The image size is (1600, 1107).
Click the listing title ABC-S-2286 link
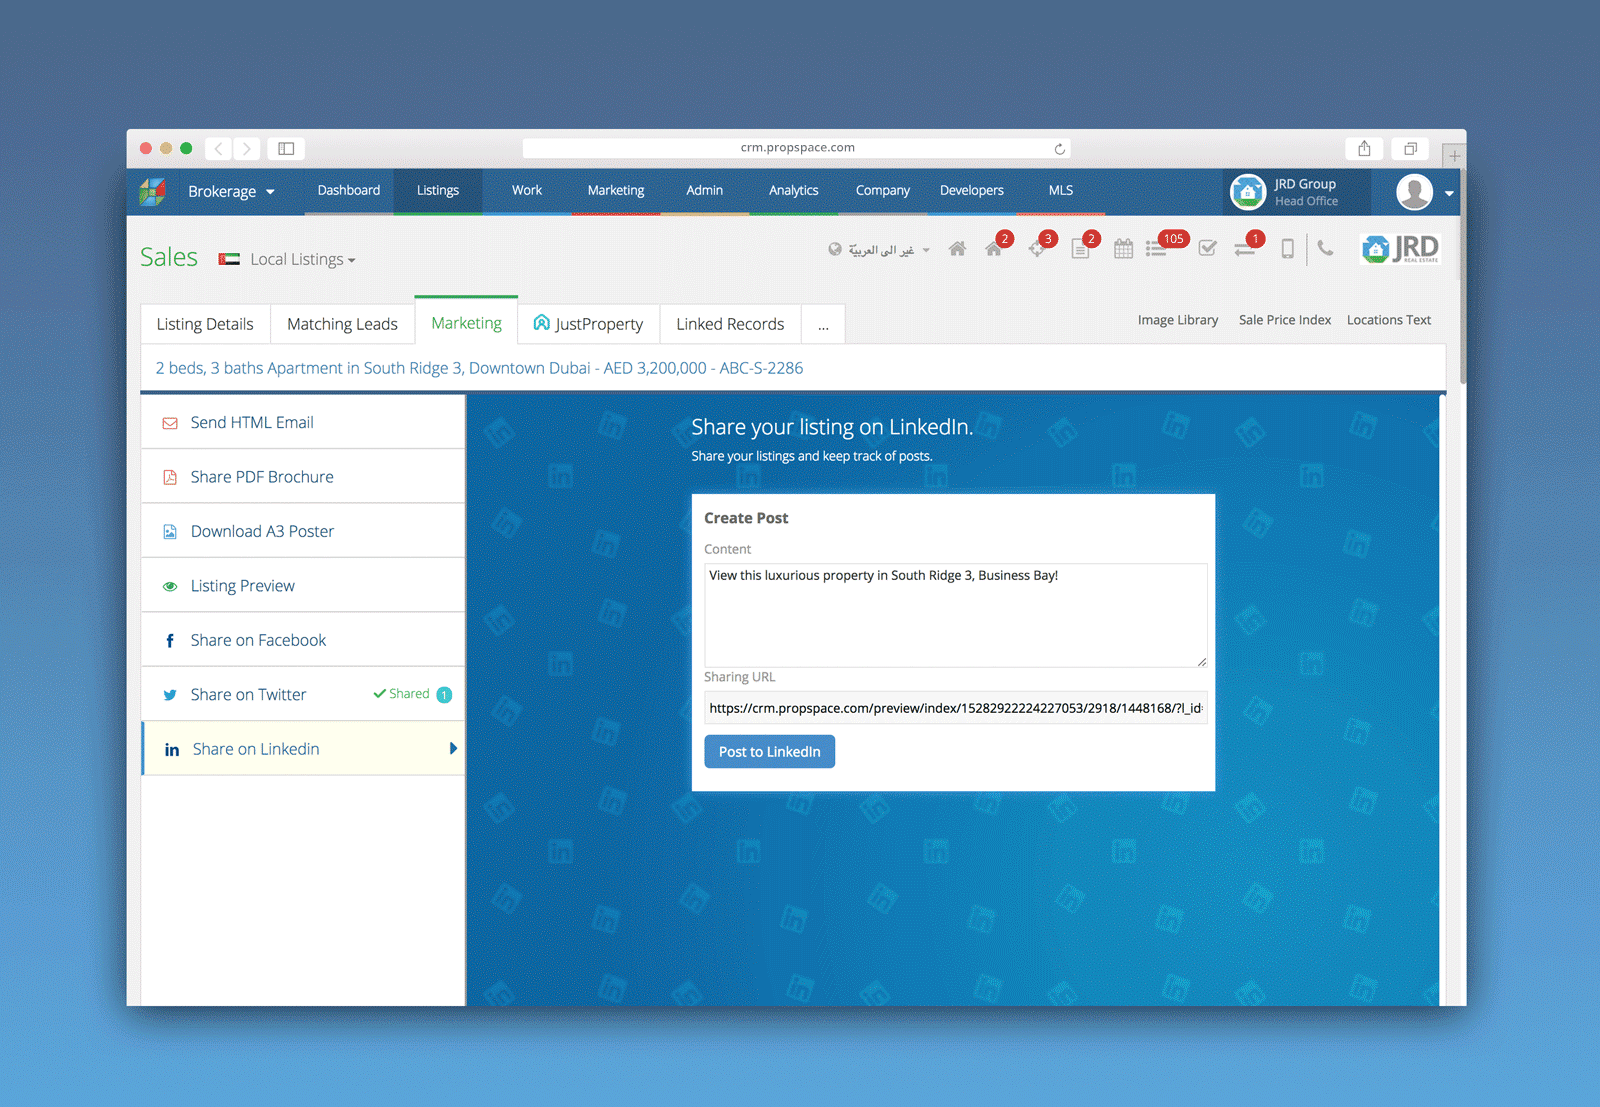tap(479, 368)
